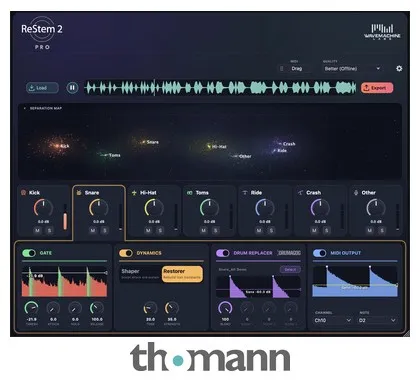Open the Quality dropdown showing Better (Offline)

[352, 69]
